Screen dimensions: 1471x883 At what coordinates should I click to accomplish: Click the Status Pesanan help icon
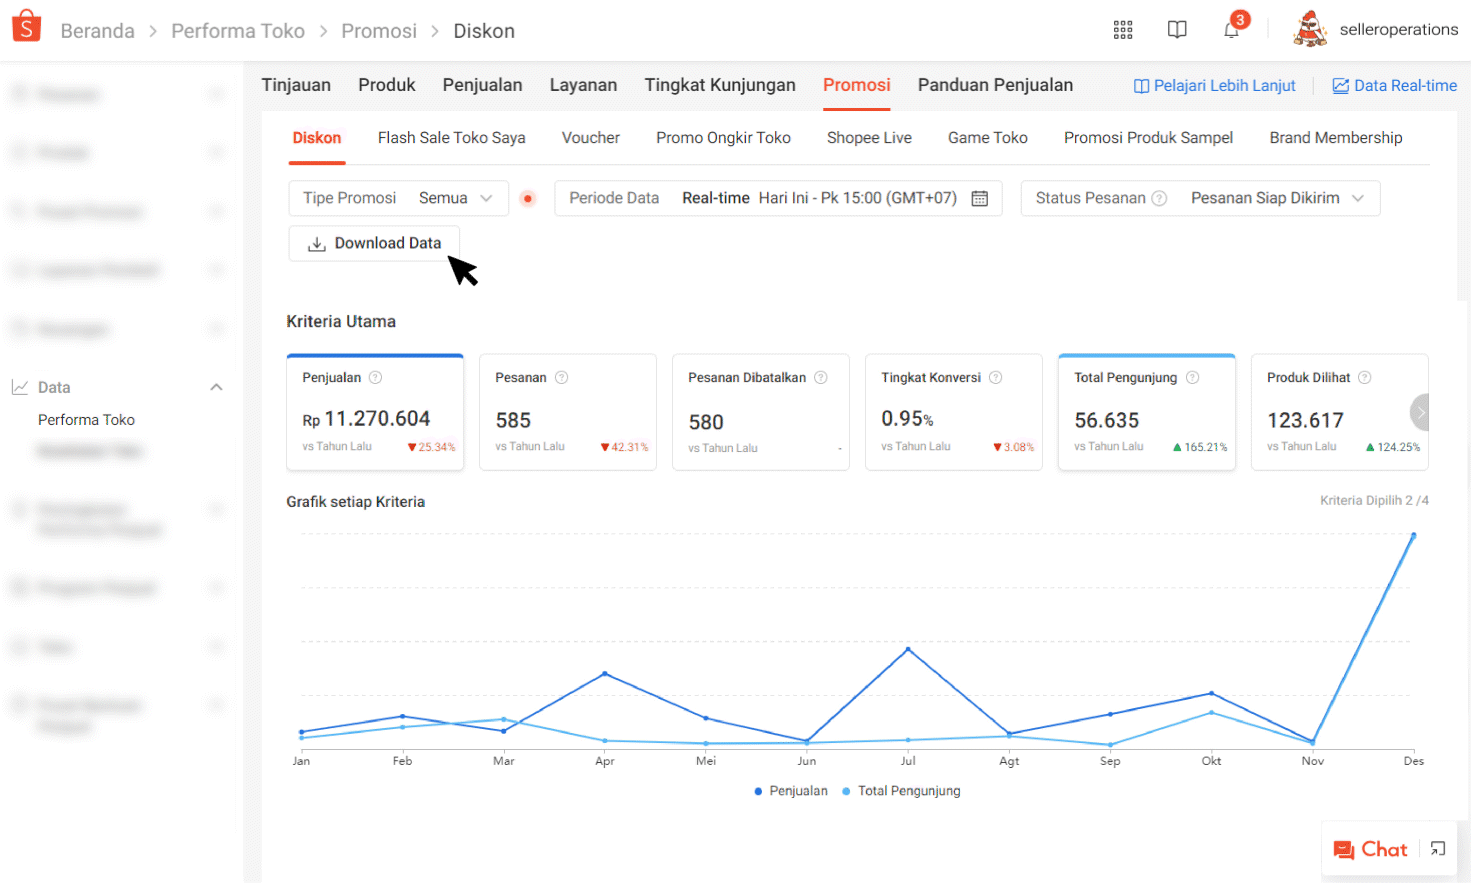1159,198
